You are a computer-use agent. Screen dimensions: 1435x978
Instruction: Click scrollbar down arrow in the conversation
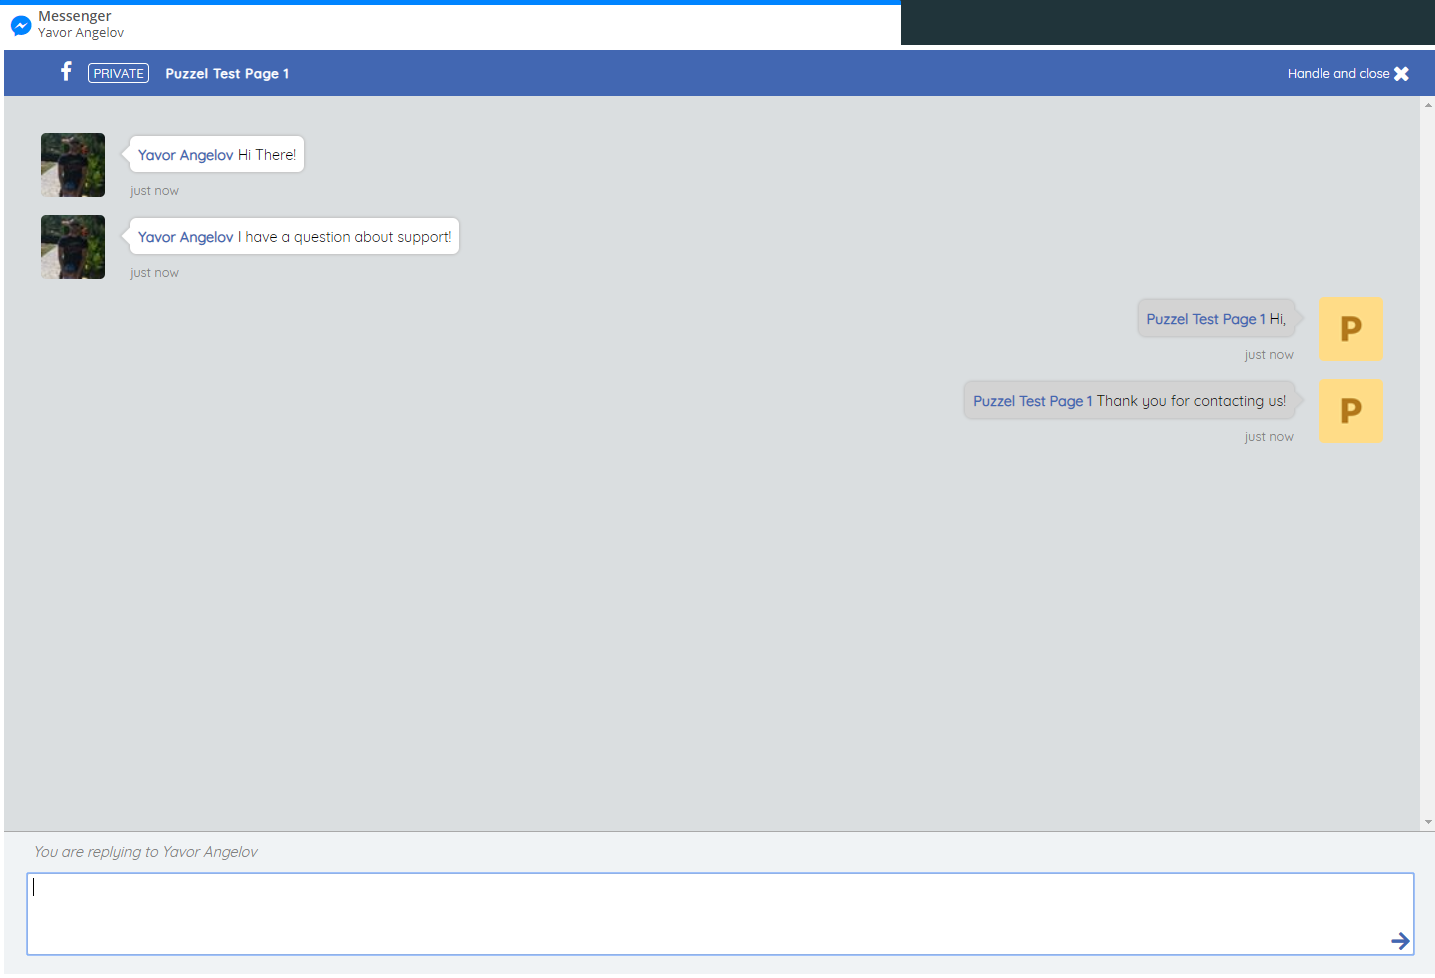point(1428,822)
